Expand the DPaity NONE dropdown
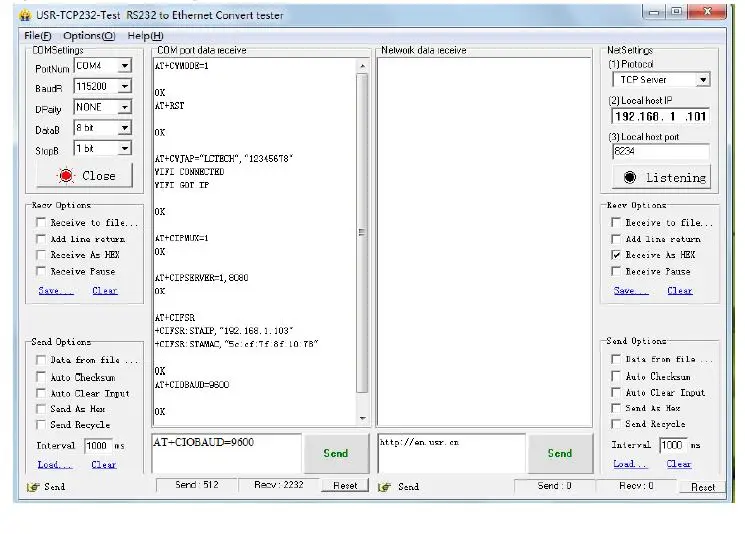 pyautogui.click(x=124, y=107)
